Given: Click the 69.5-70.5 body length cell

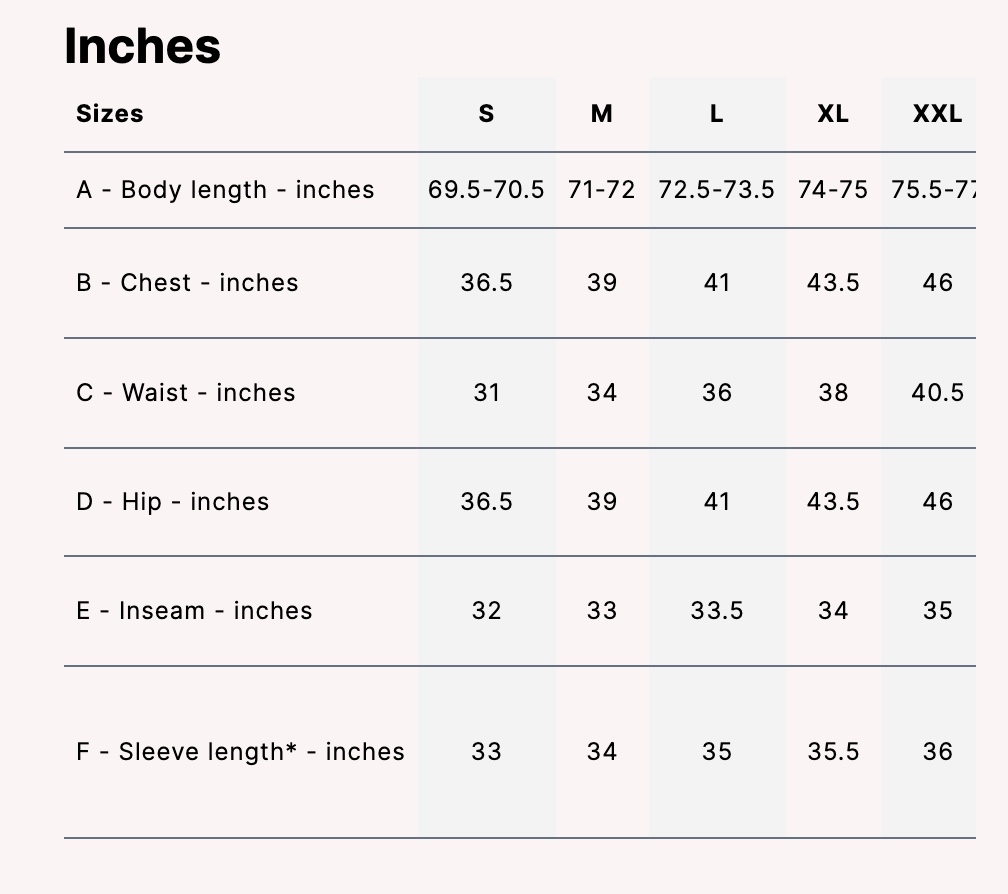Looking at the screenshot, I should tap(486, 190).
